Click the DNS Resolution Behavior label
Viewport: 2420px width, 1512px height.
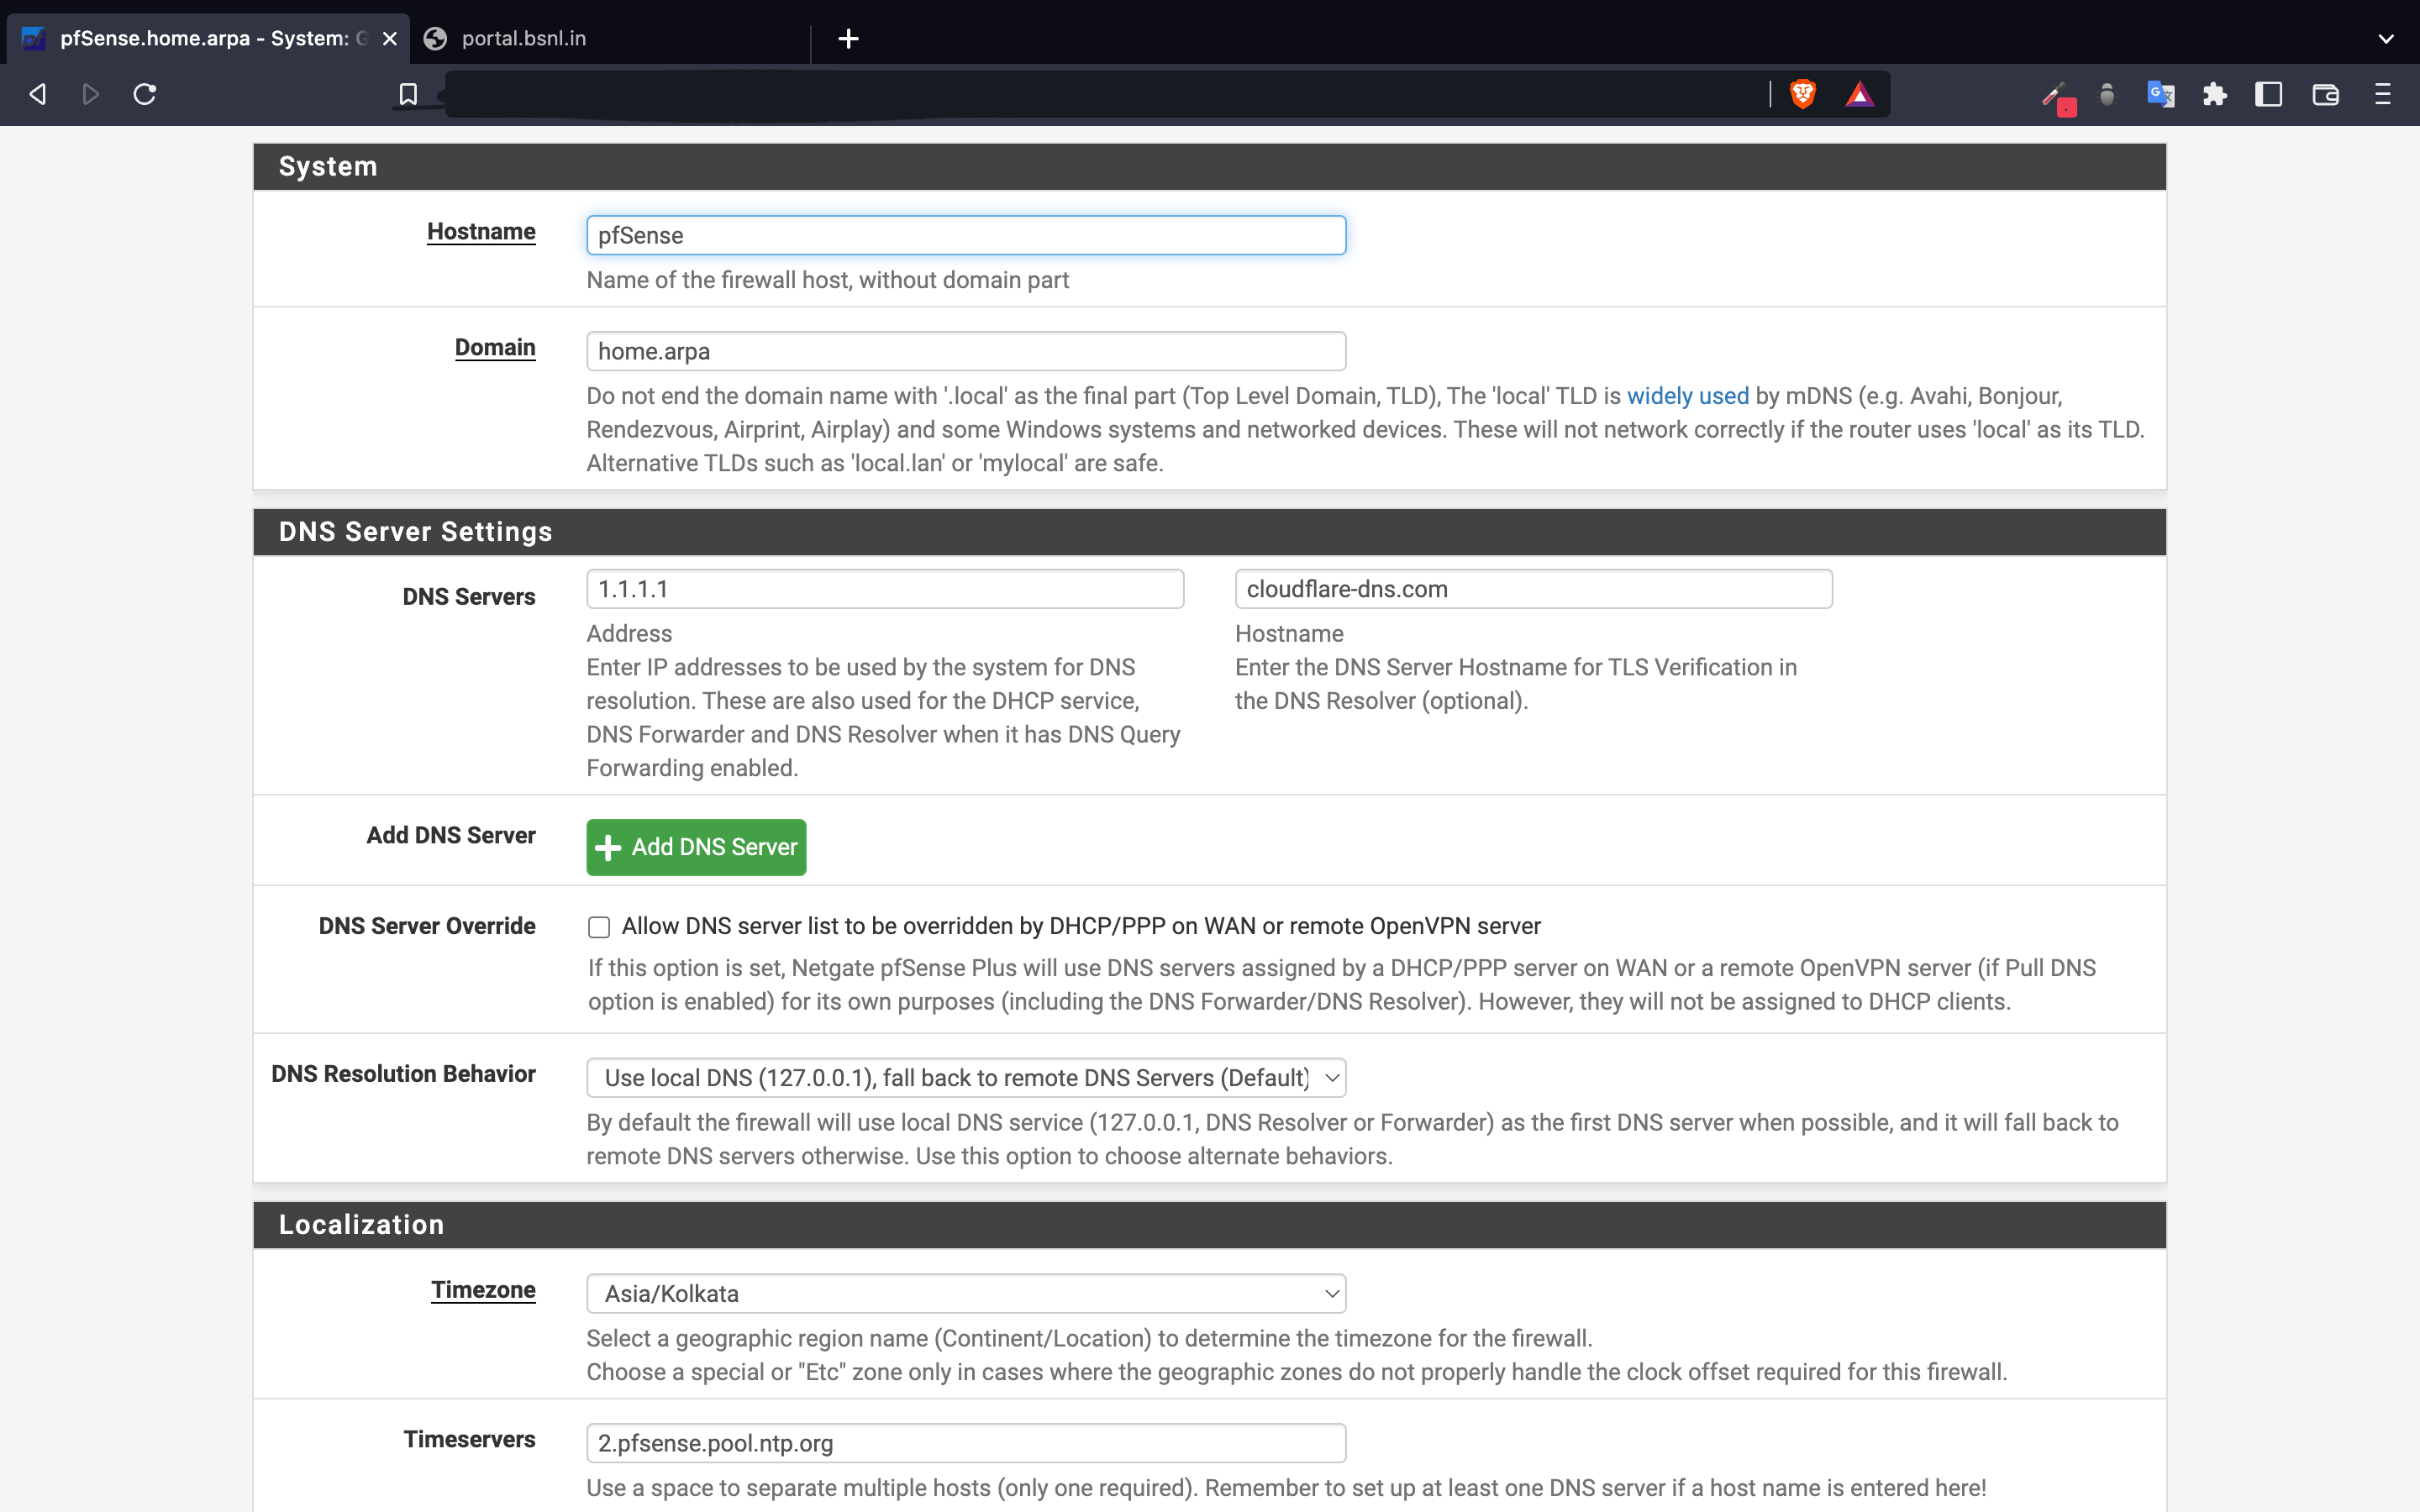click(x=403, y=1074)
